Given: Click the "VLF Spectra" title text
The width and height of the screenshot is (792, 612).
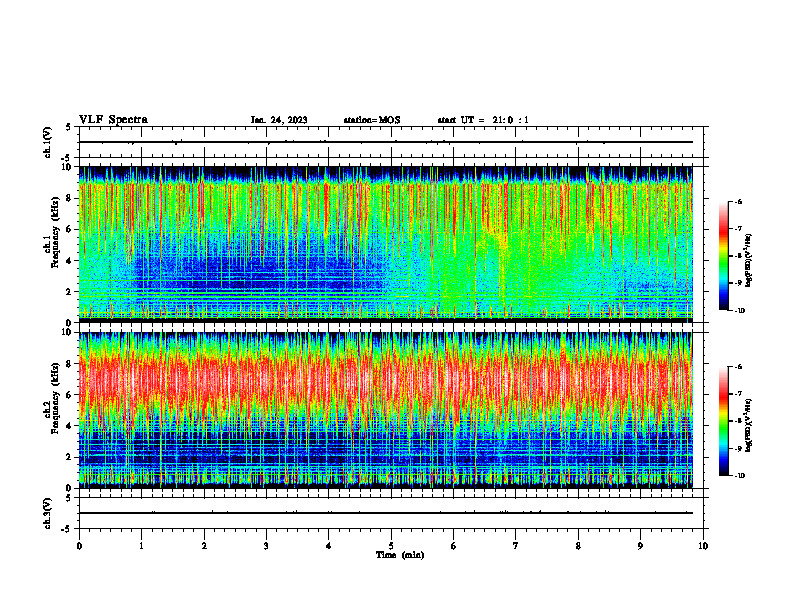Looking at the screenshot, I should [x=113, y=120].
